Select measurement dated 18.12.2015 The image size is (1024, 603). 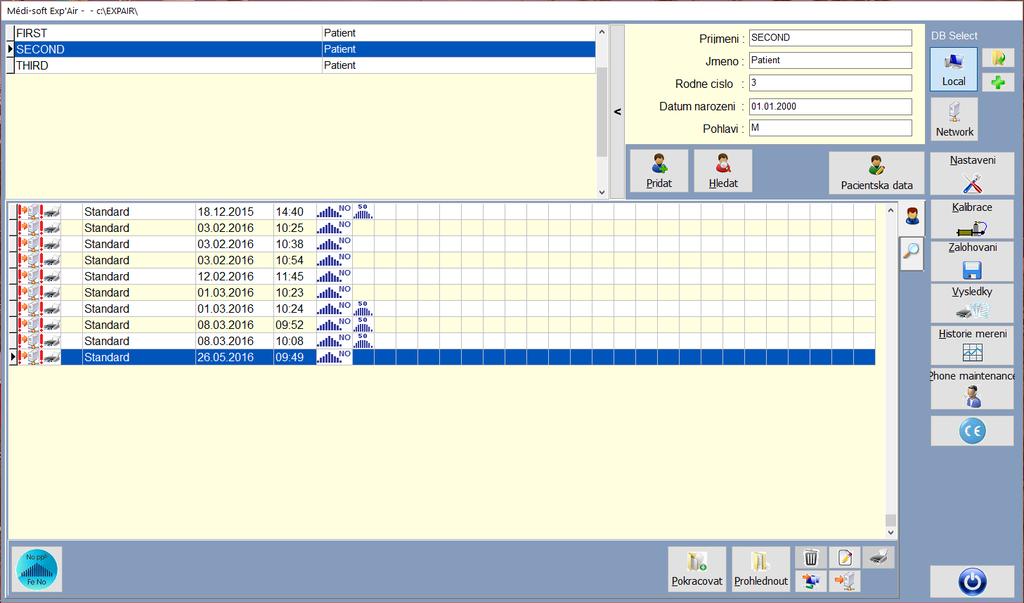click(441, 212)
